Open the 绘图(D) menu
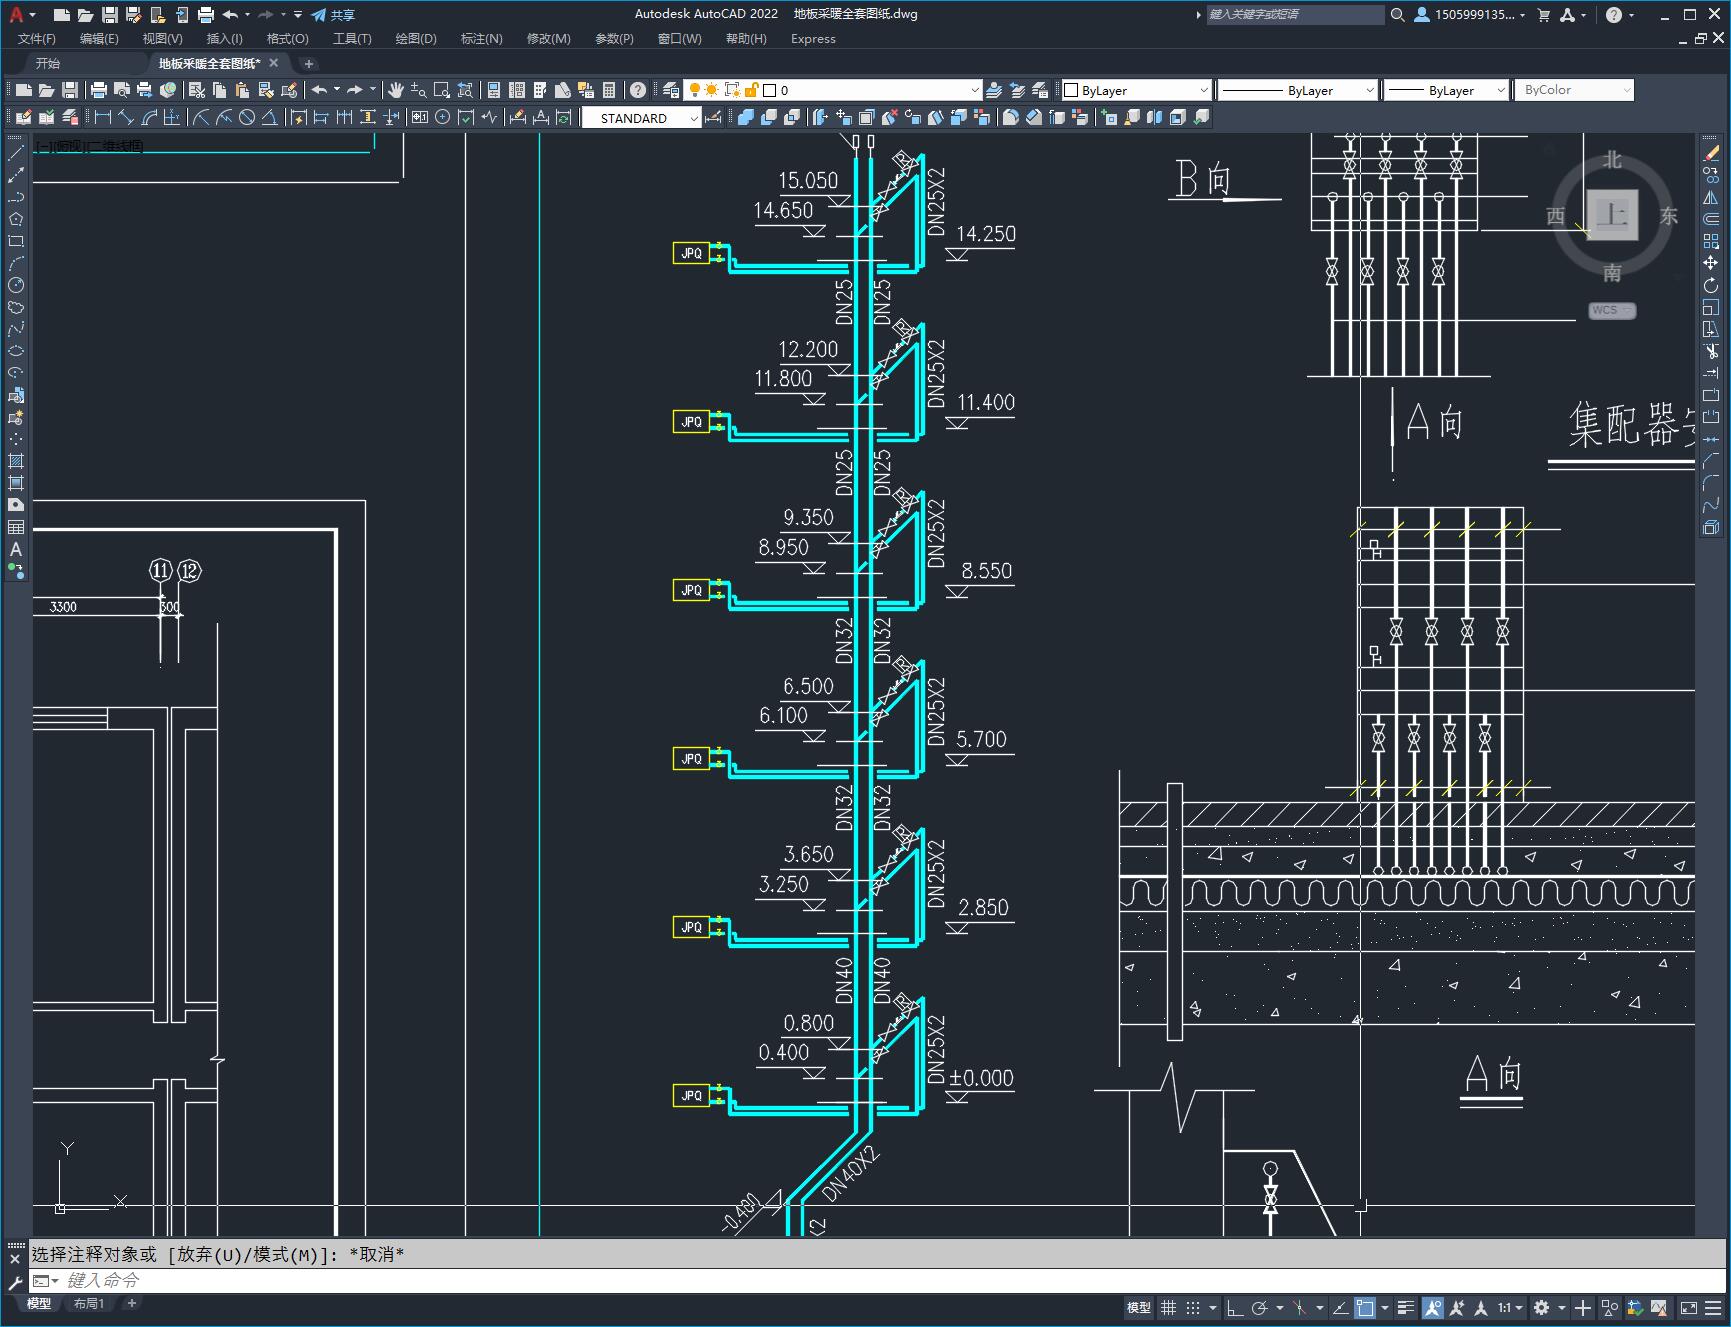This screenshot has height=1327, width=1731. tap(416, 38)
